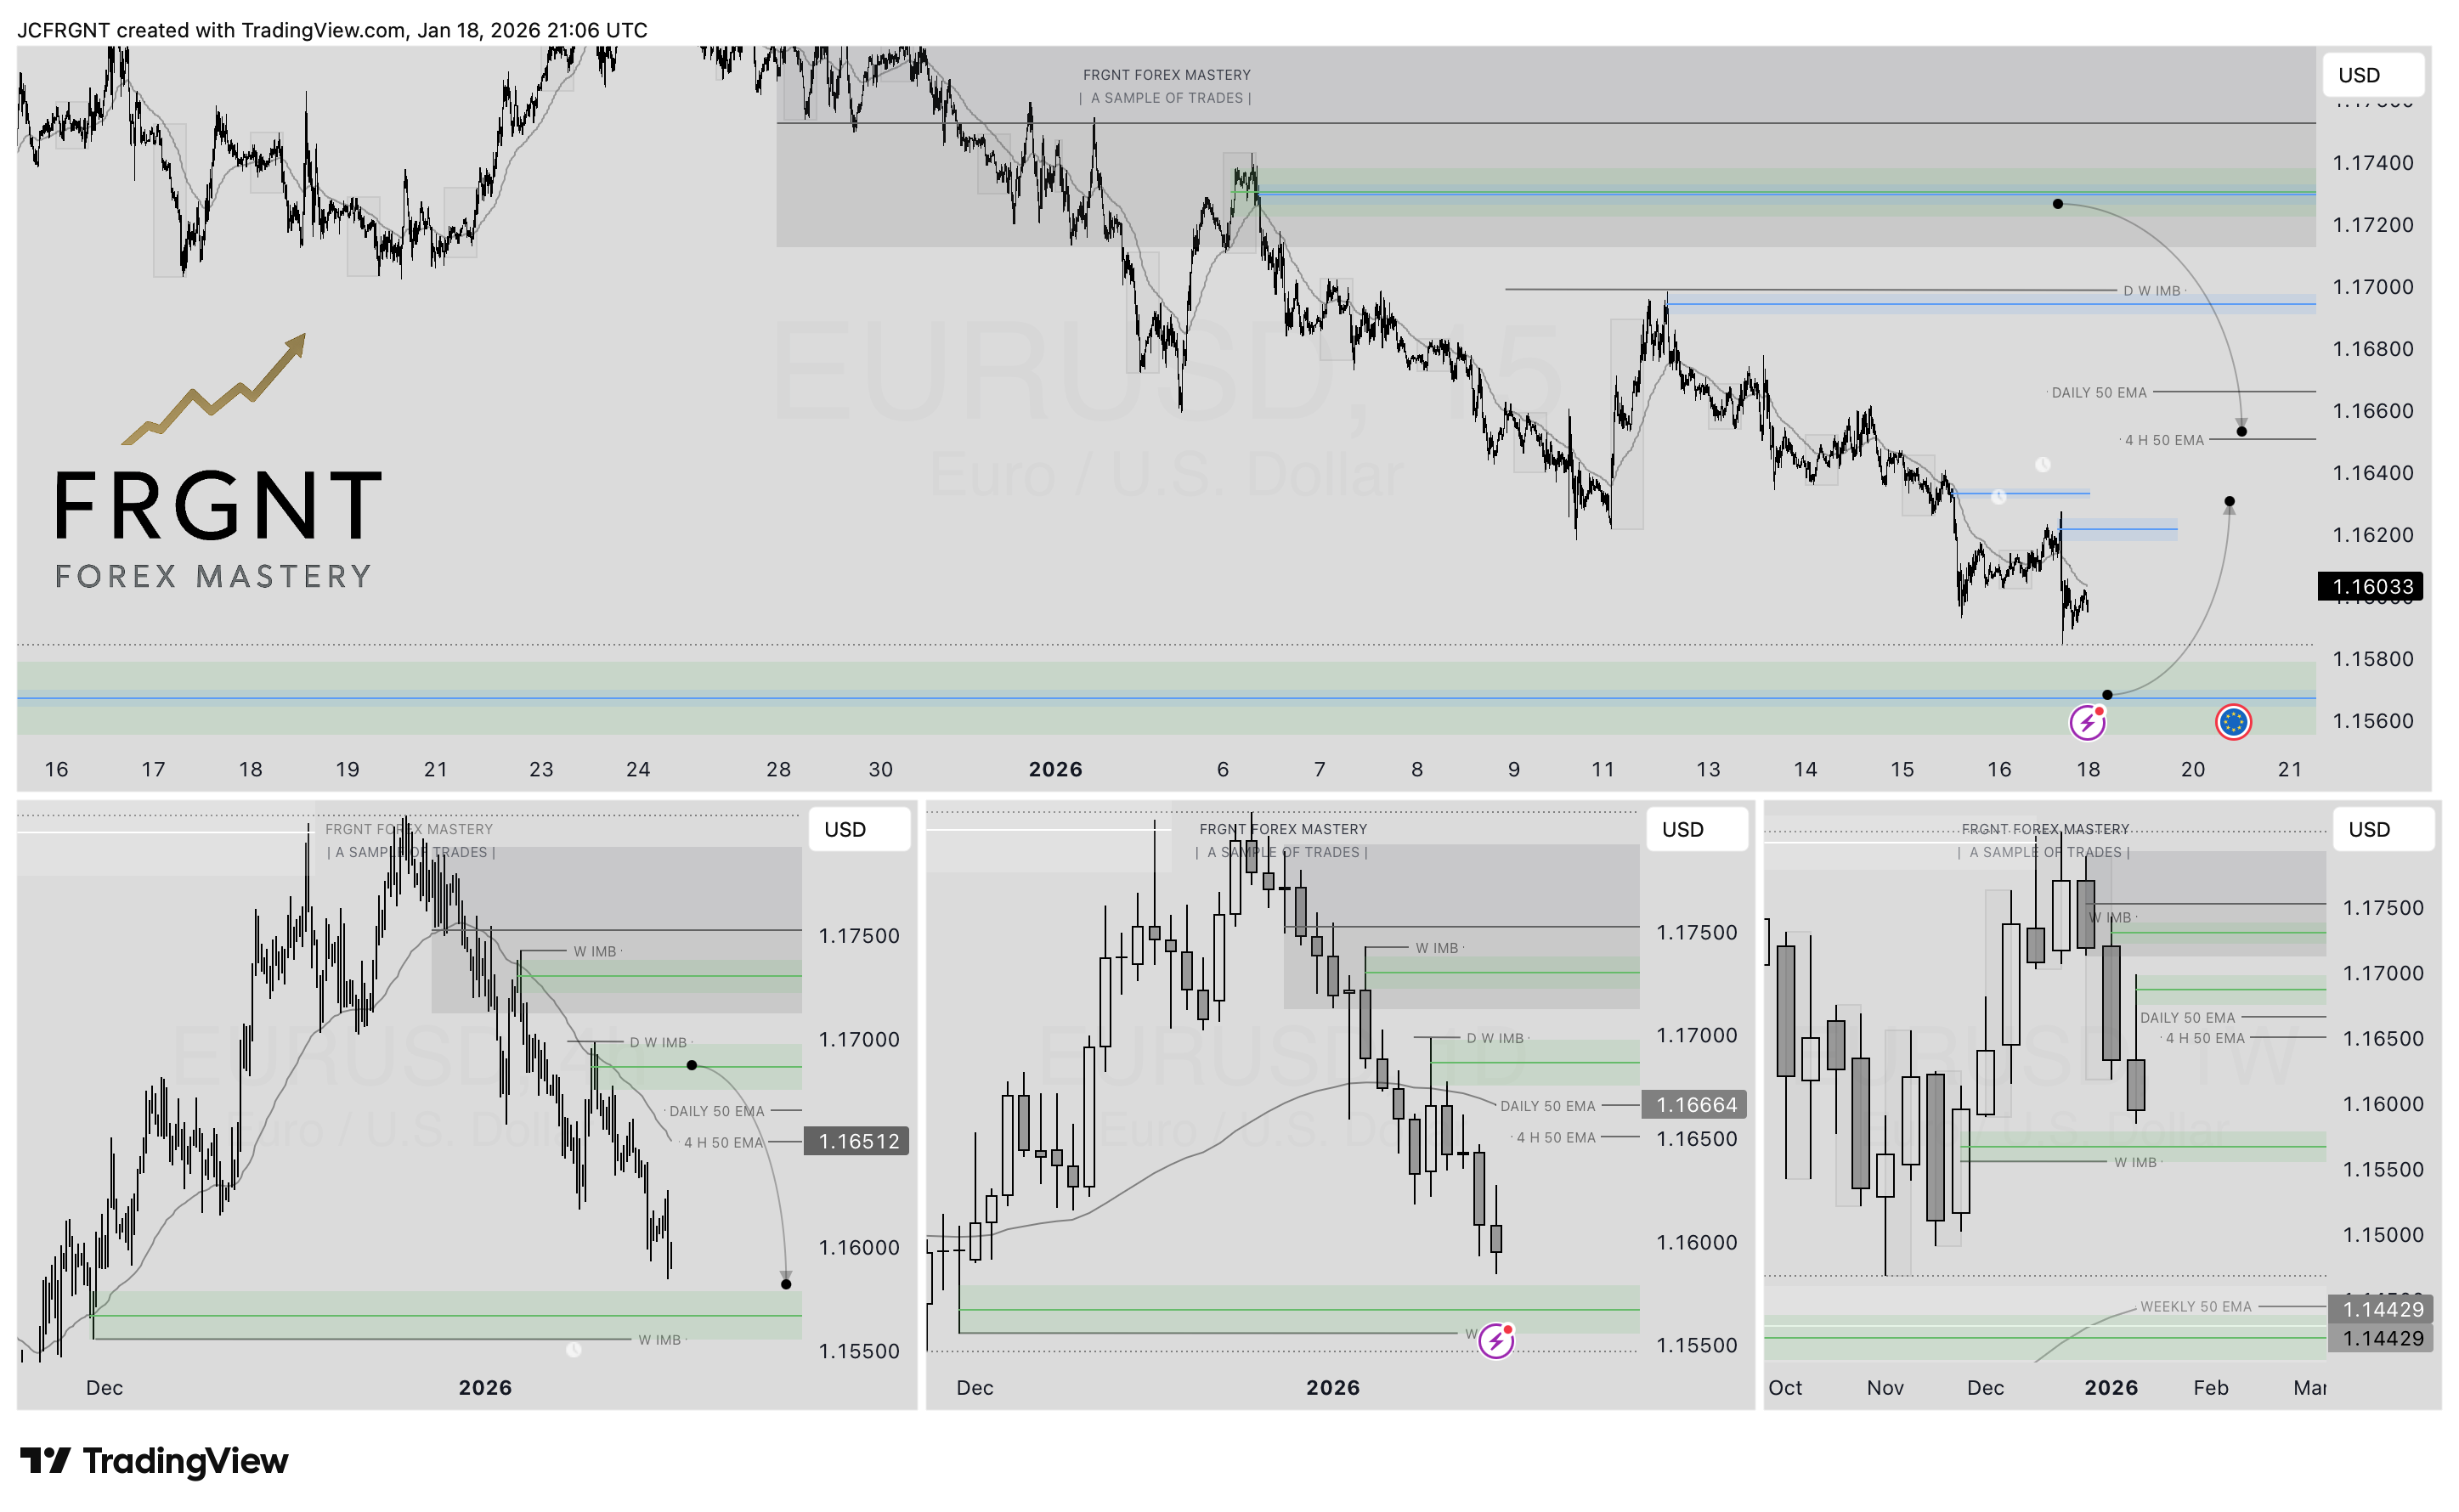Open the USD currency selector on the daily chart

pyautogui.click(x=1697, y=829)
